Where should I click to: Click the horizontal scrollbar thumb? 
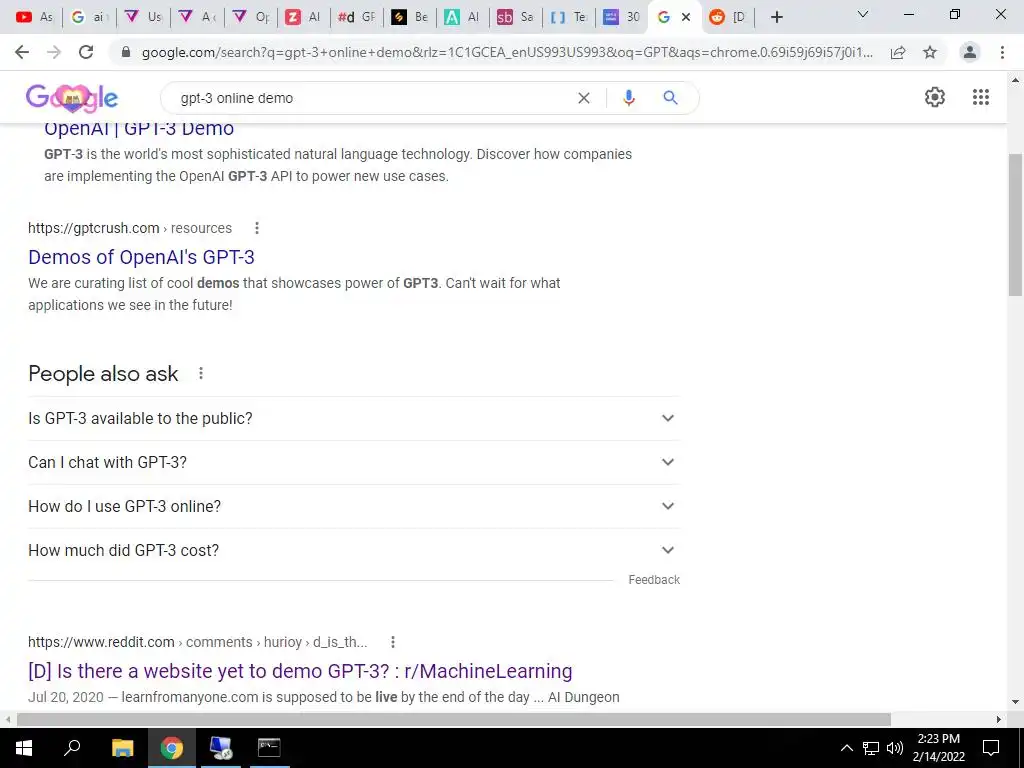pyautogui.click(x=454, y=719)
